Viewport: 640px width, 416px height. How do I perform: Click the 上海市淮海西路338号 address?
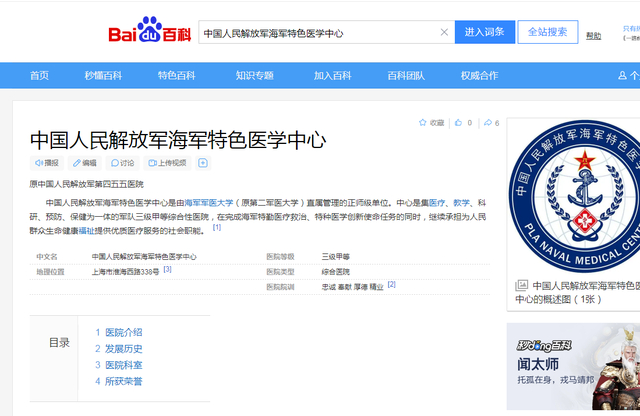click(126, 272)
